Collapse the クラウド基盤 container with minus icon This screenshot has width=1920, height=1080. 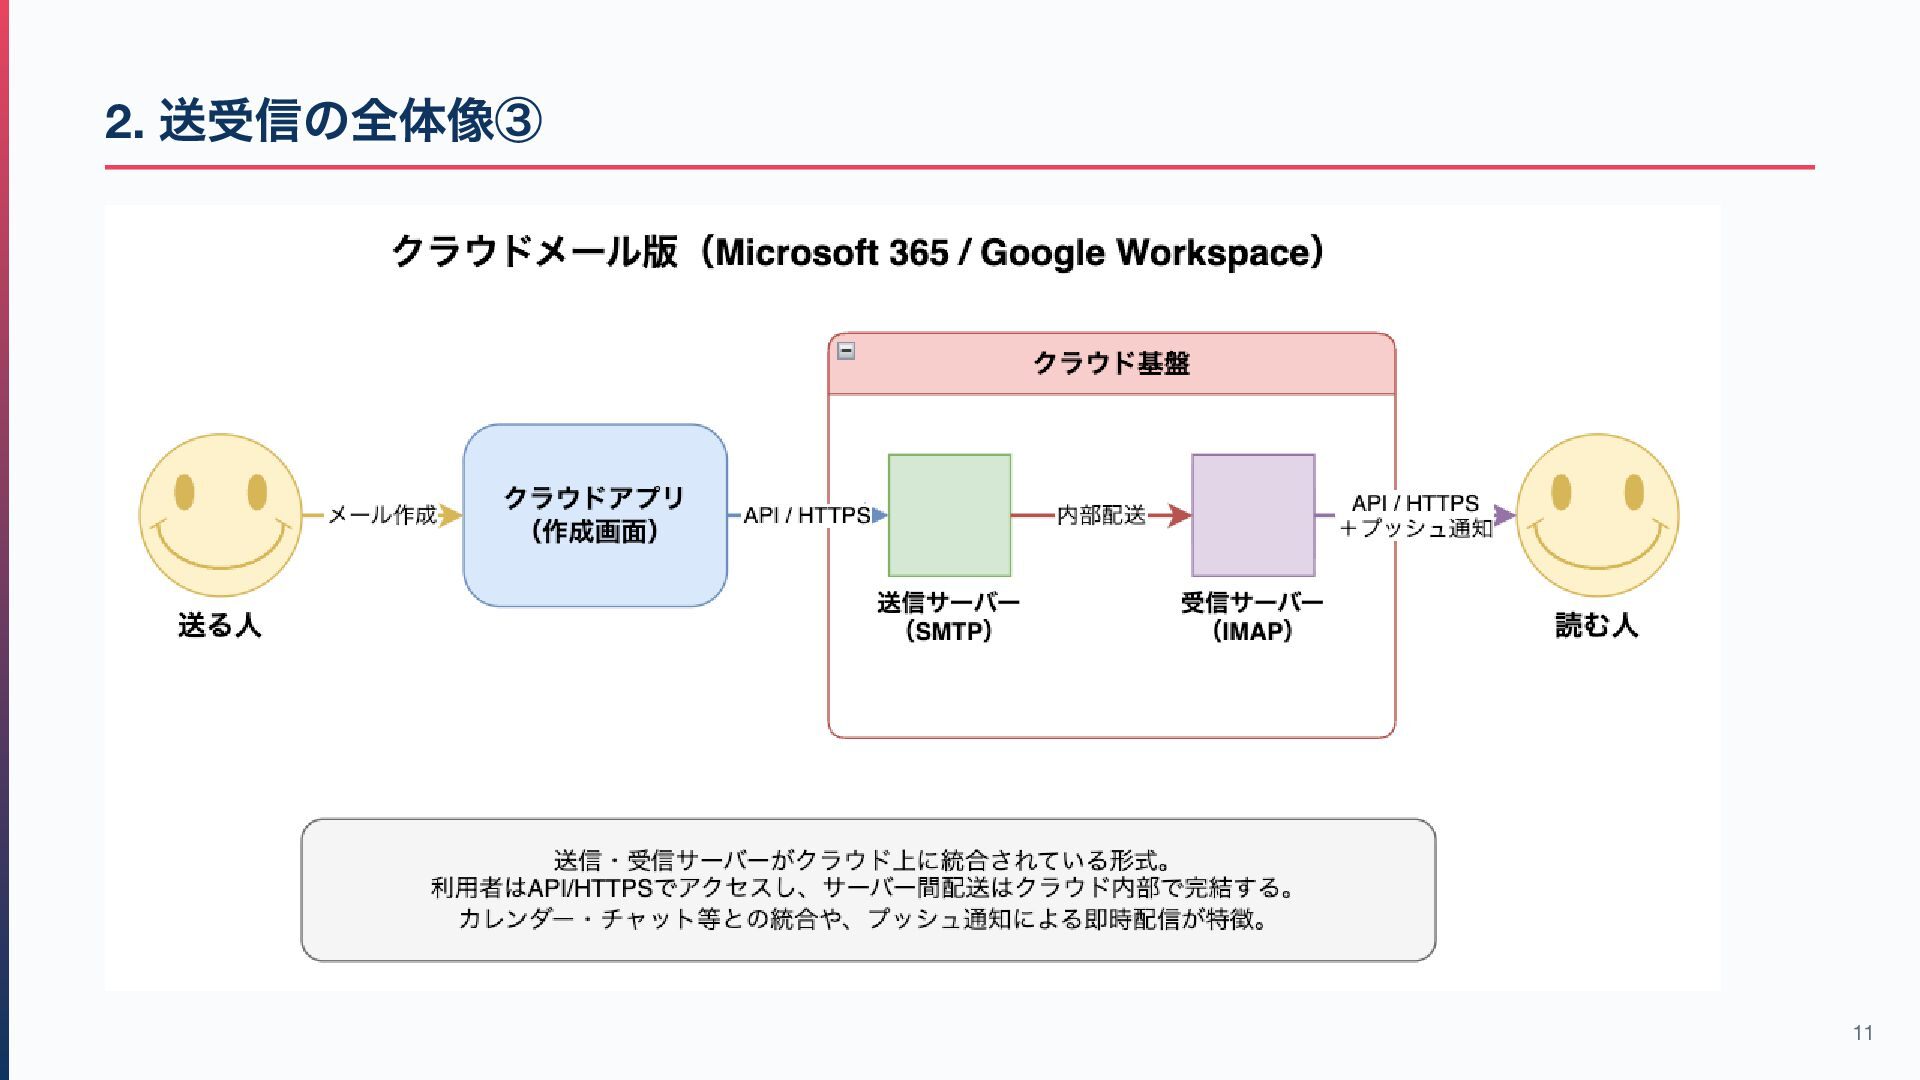coord(846,351)
